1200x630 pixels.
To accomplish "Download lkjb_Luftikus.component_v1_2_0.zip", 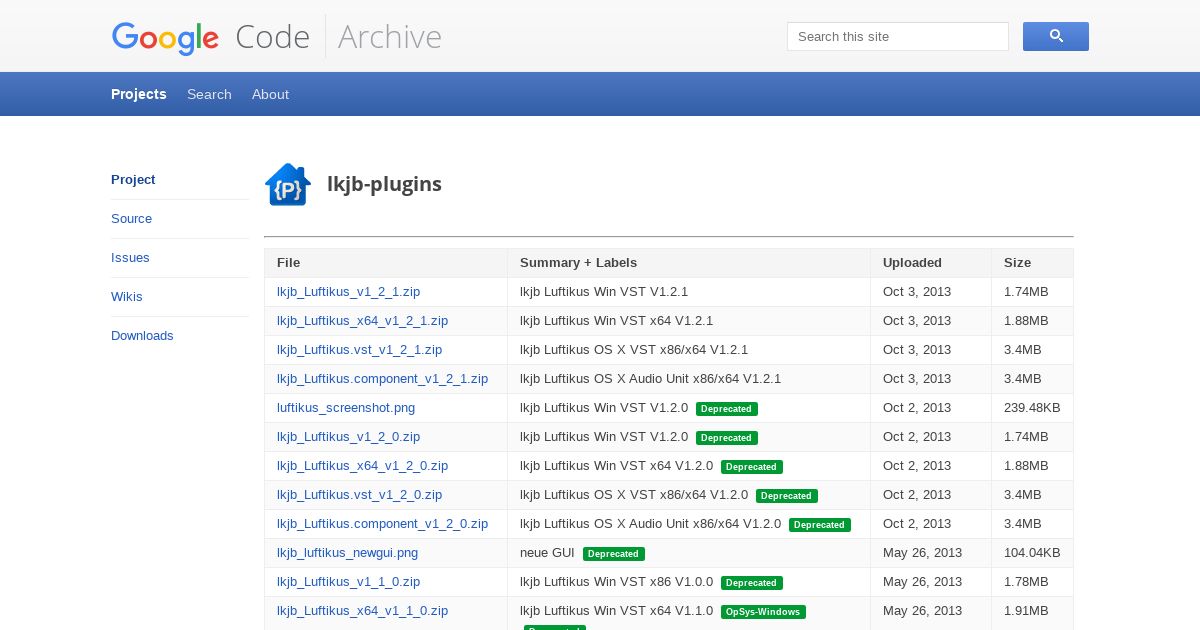I will [382, 524].
